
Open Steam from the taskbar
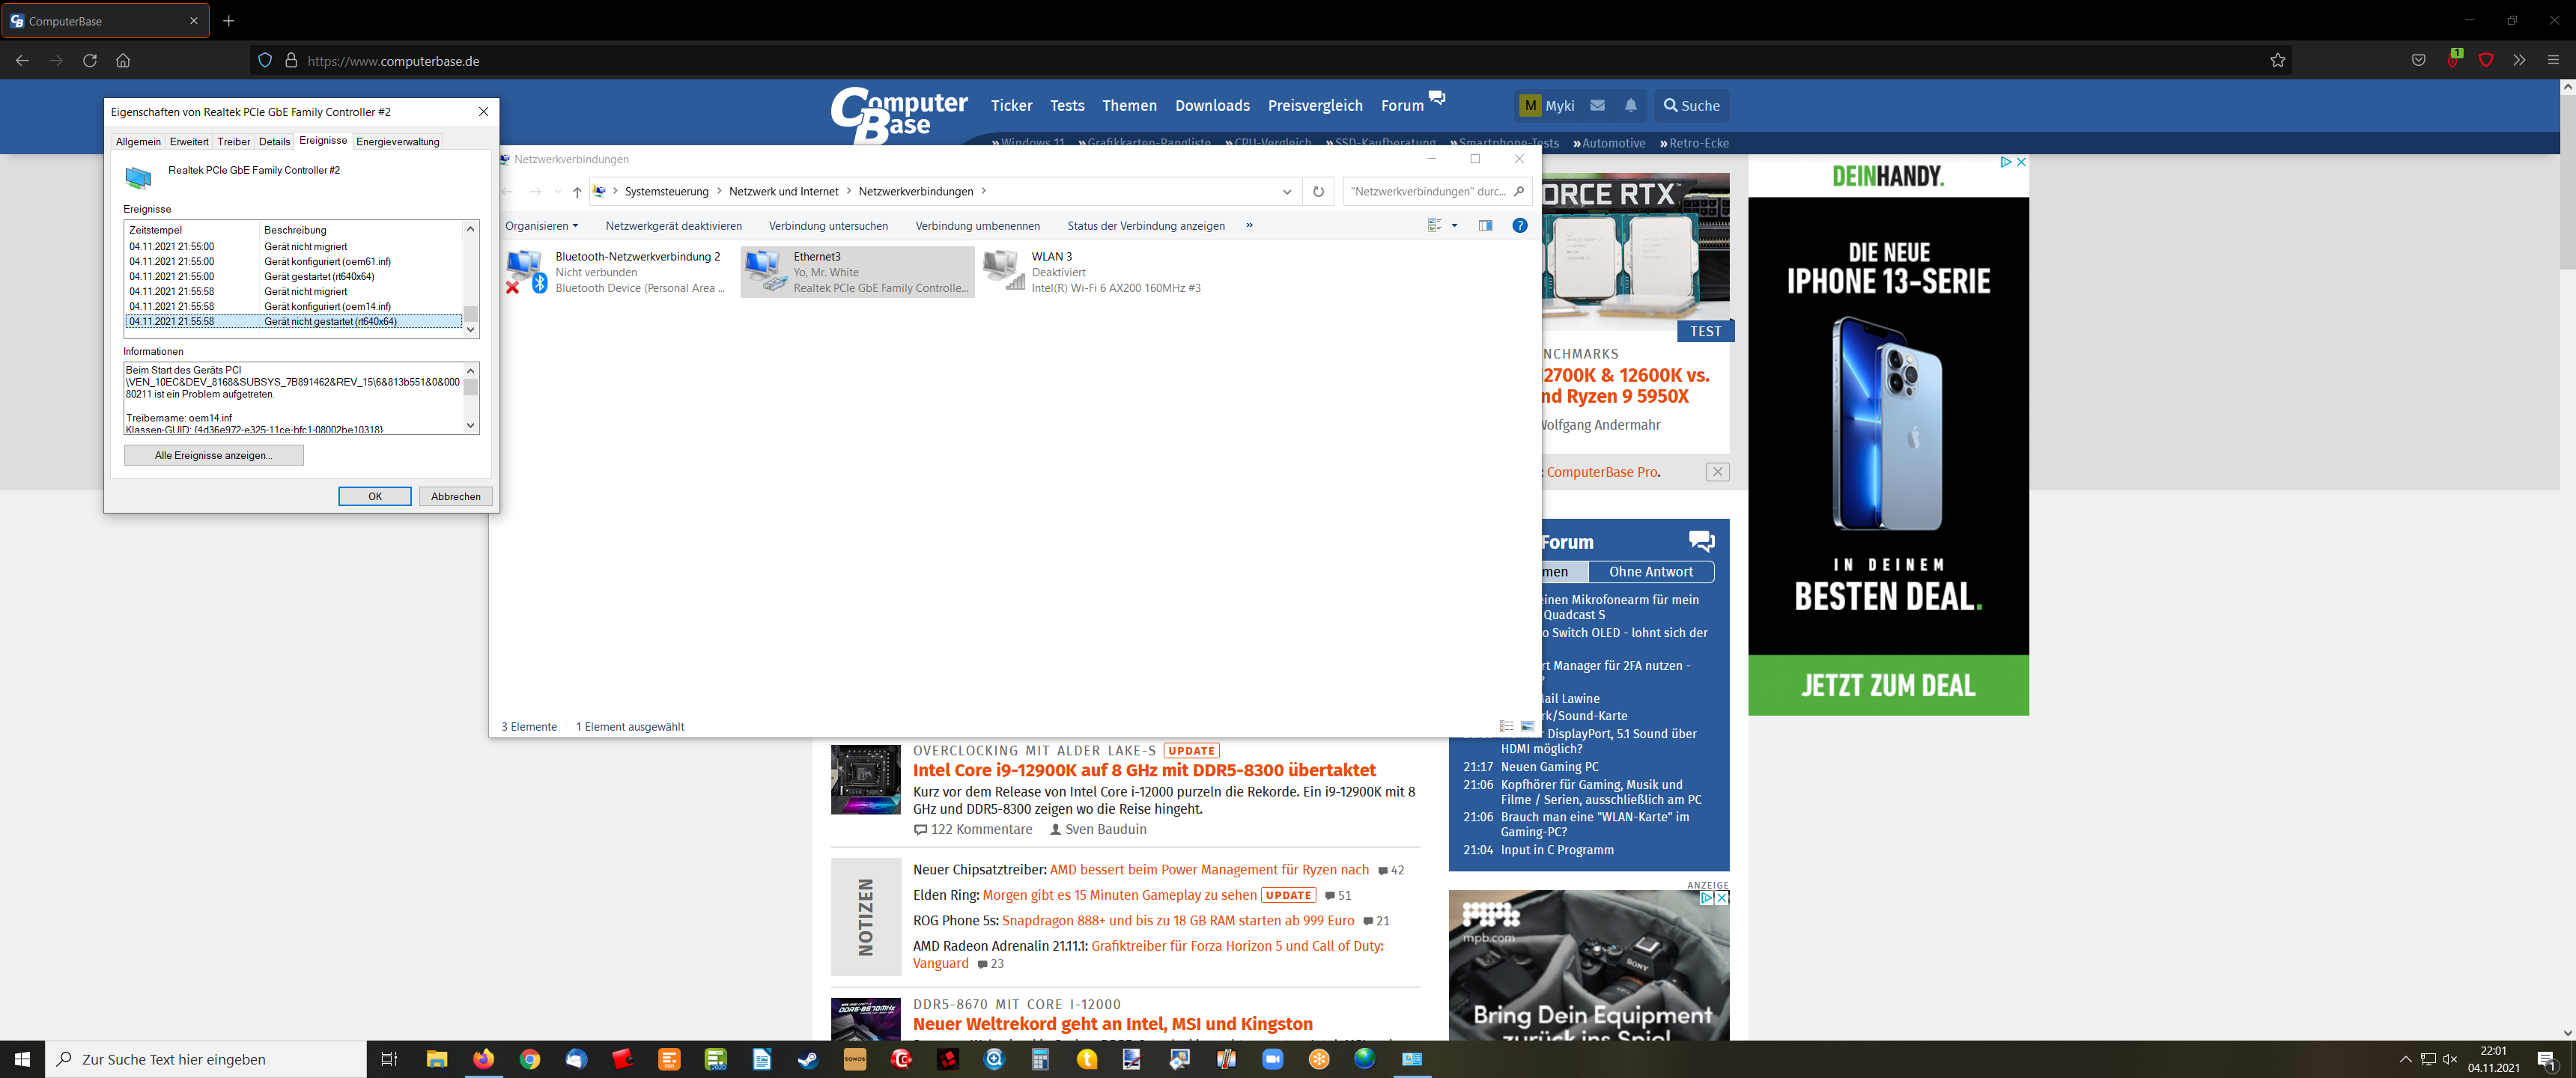808,1059
